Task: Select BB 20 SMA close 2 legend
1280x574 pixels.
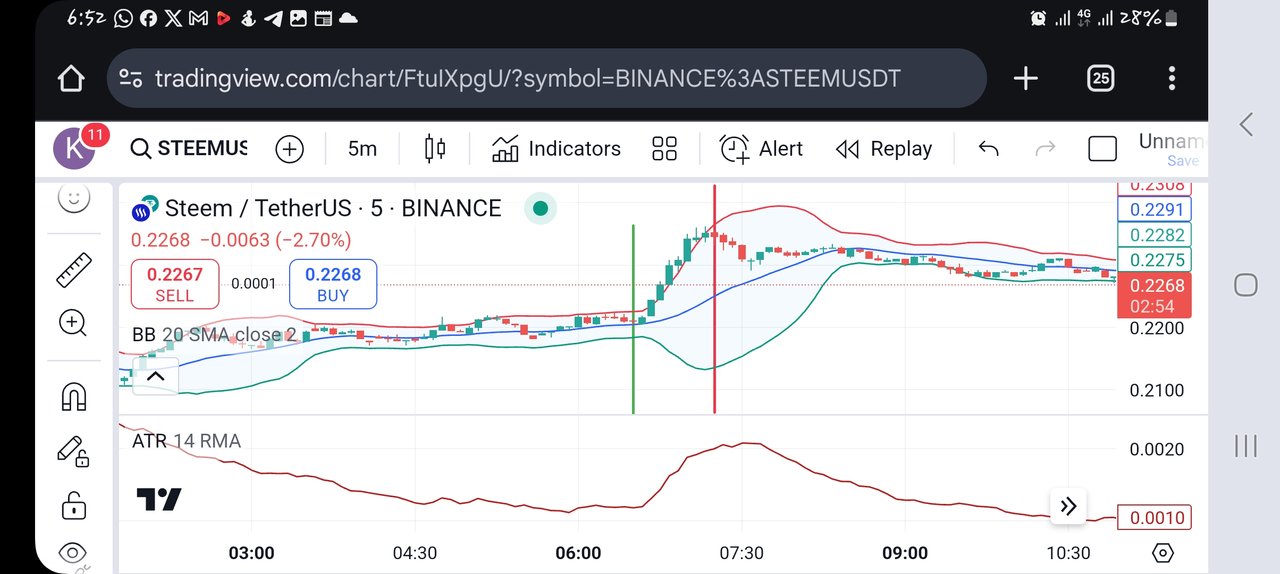Action: [214, 334]
